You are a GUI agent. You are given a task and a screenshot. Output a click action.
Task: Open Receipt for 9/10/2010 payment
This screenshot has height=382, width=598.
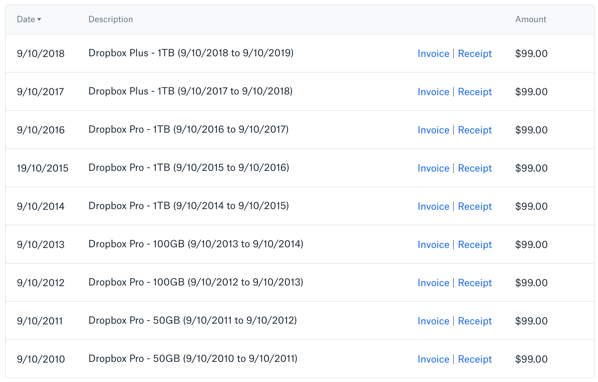click(x=475, y=359)
